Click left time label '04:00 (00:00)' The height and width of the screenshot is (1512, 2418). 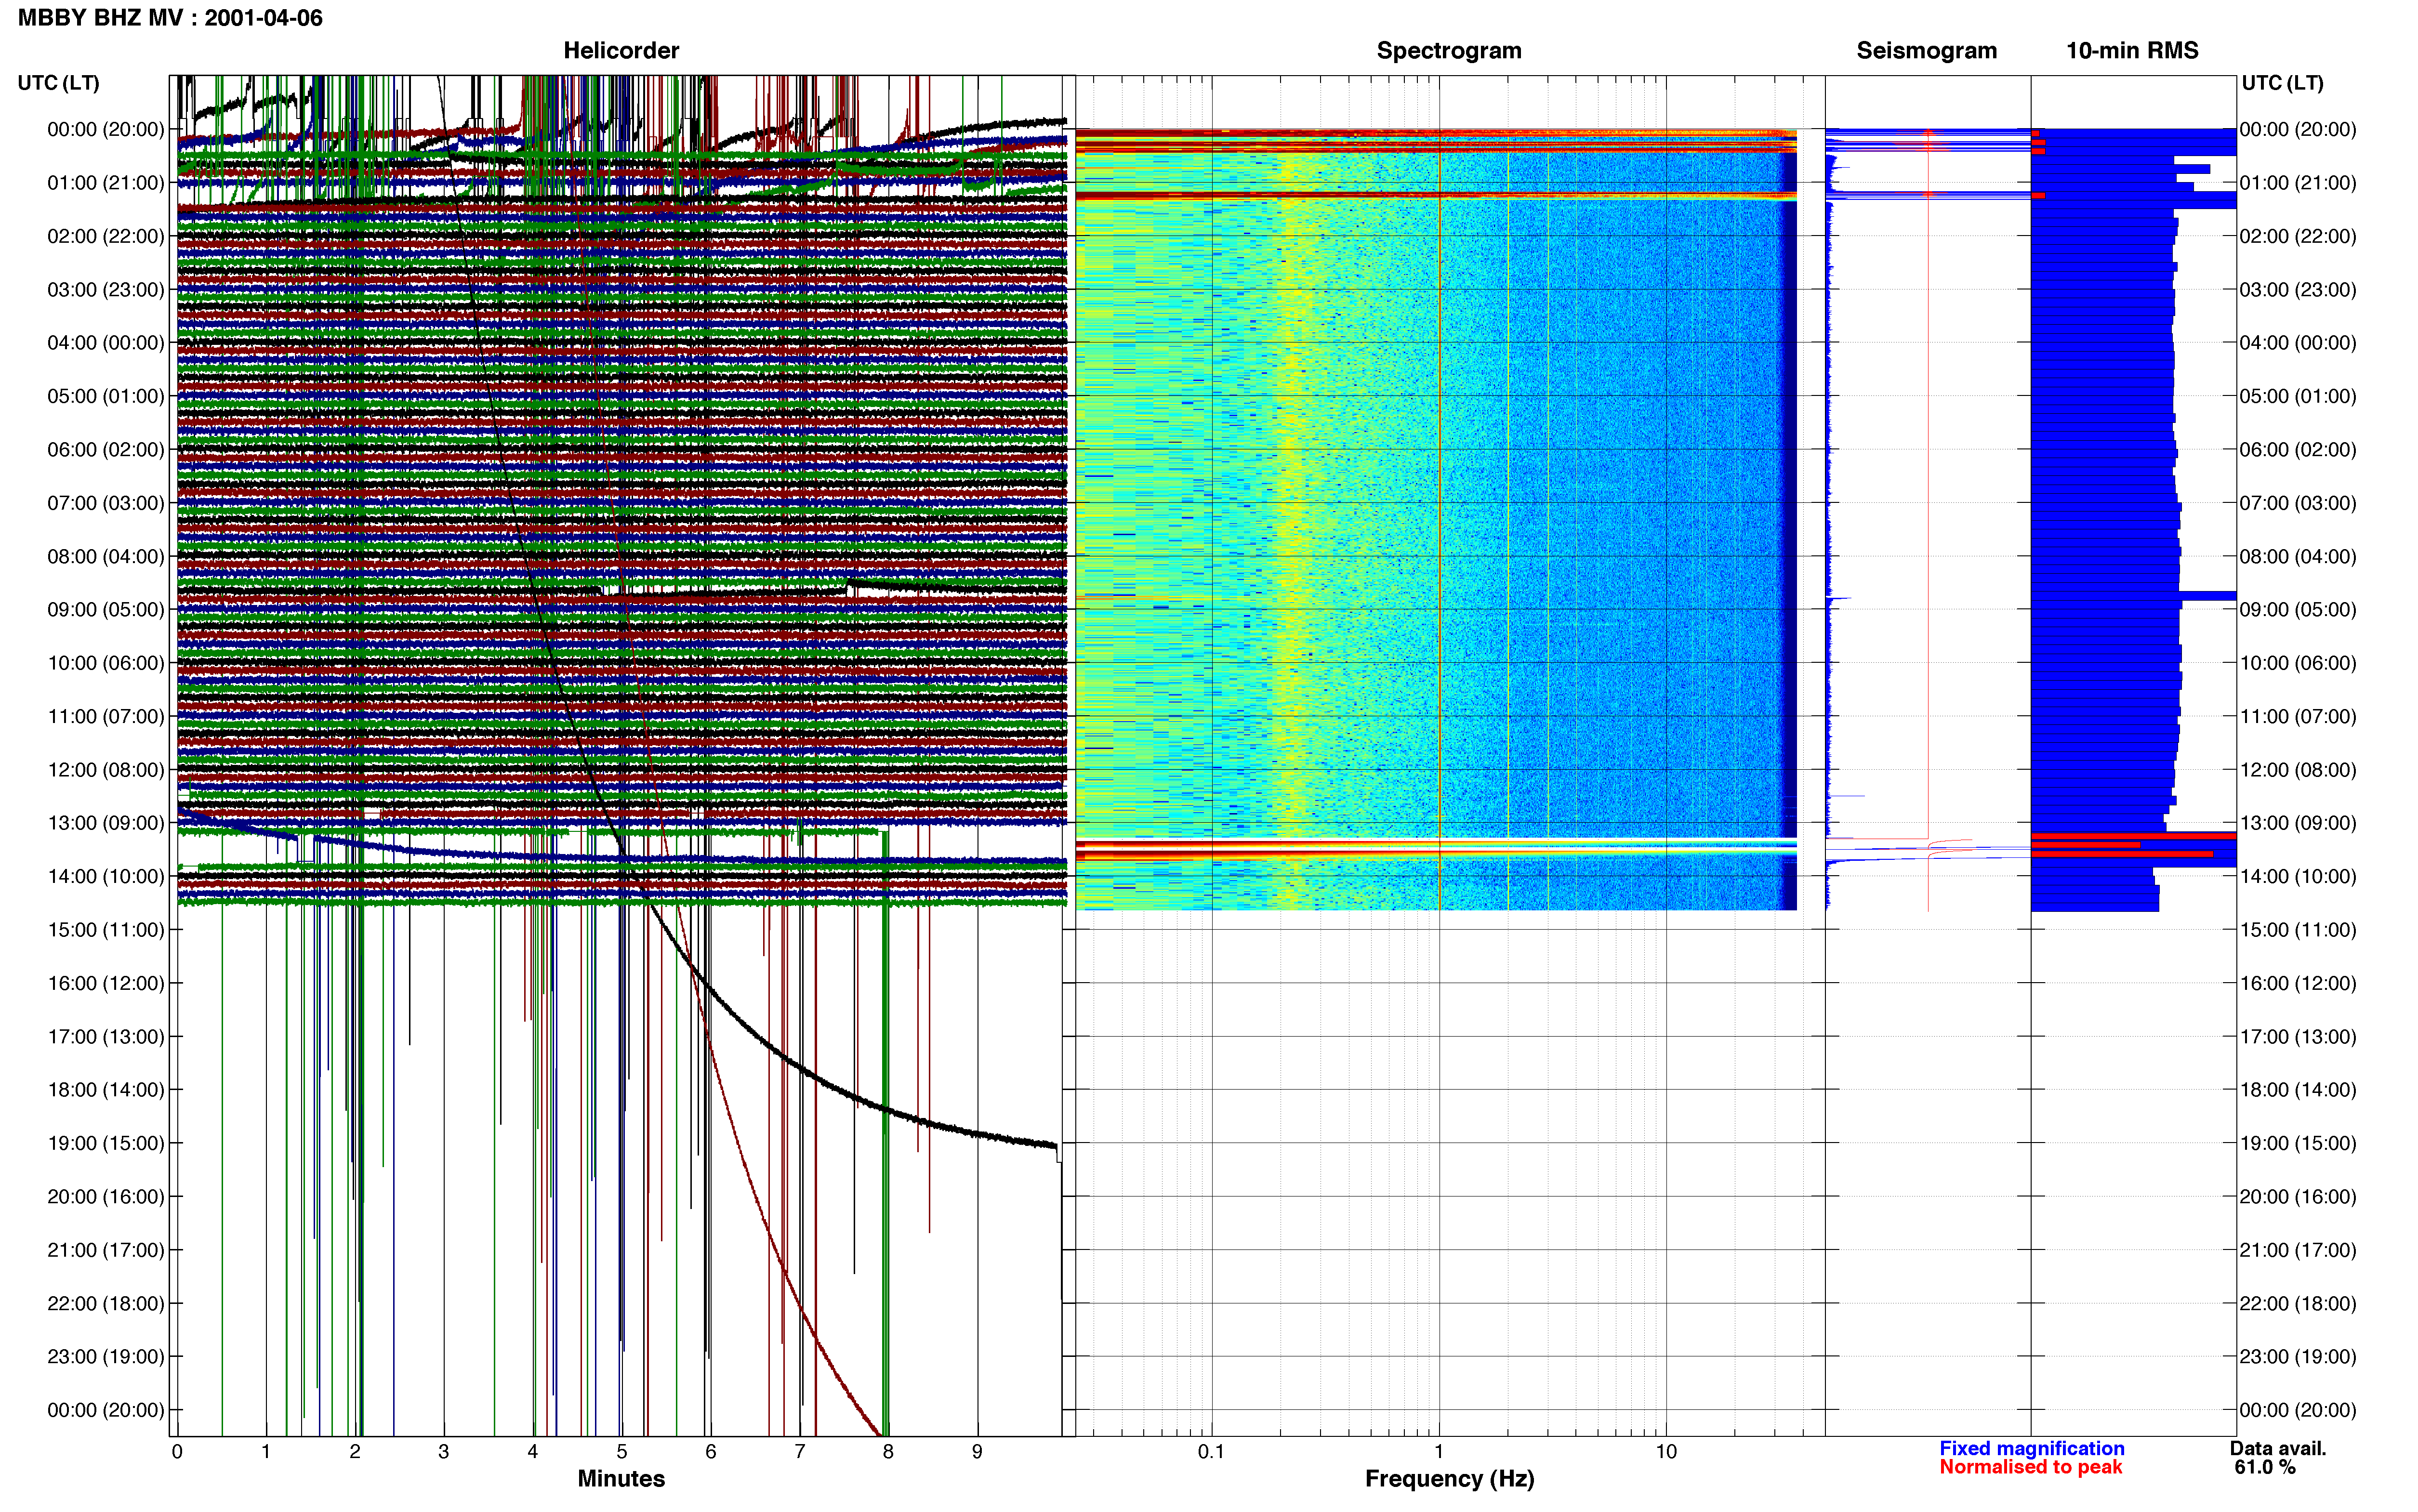pyautogui.click(x=106, y=343)
